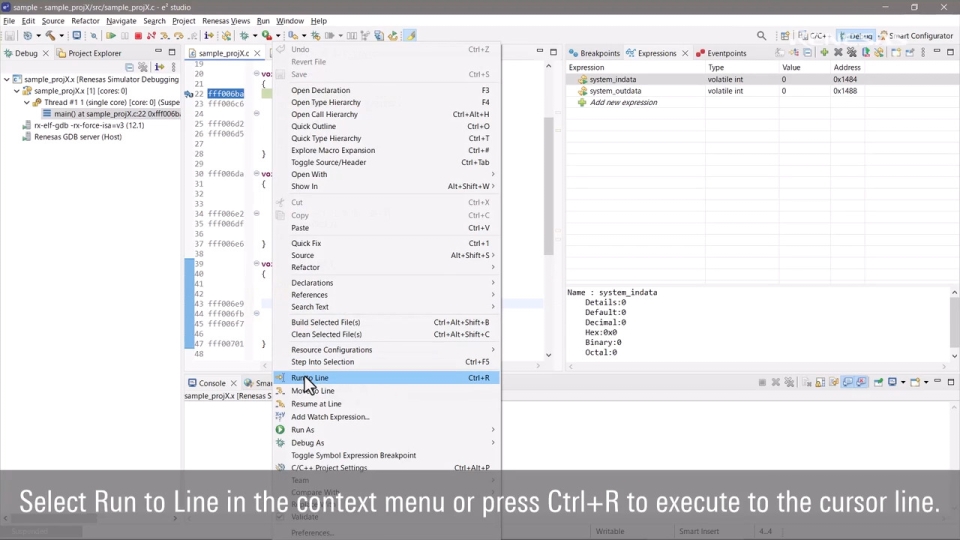Click the Address column header
Viewport: 960px width, 540px height.
[847, 67]
